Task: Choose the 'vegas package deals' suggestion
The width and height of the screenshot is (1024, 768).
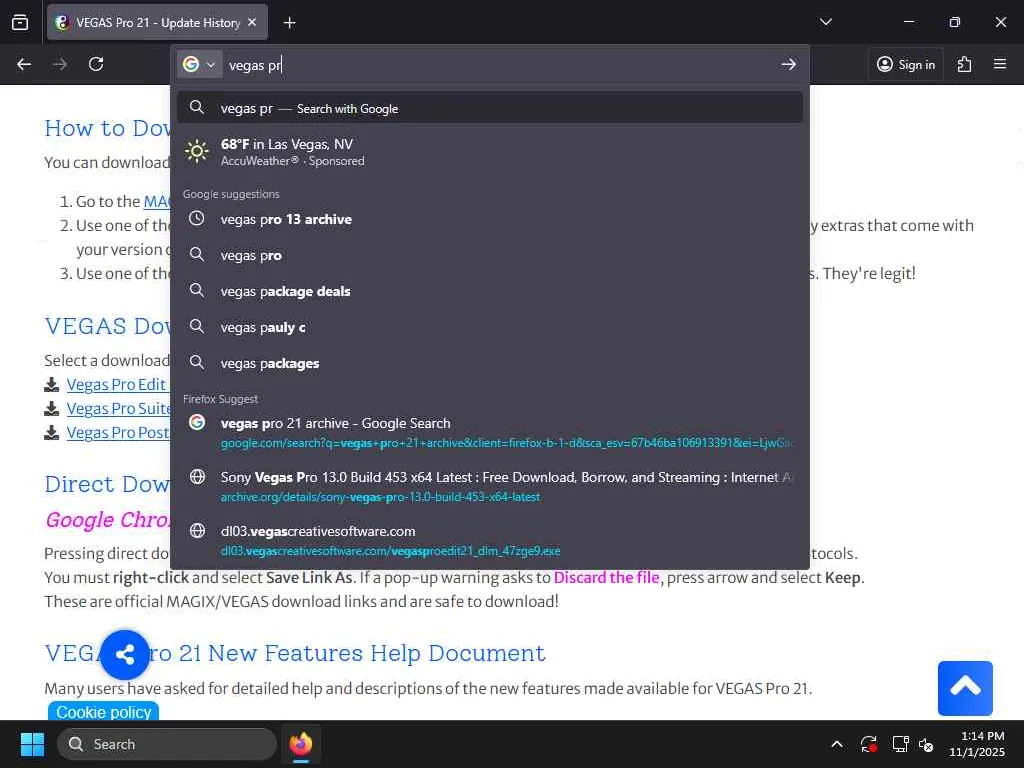Action: pos(490,291)
